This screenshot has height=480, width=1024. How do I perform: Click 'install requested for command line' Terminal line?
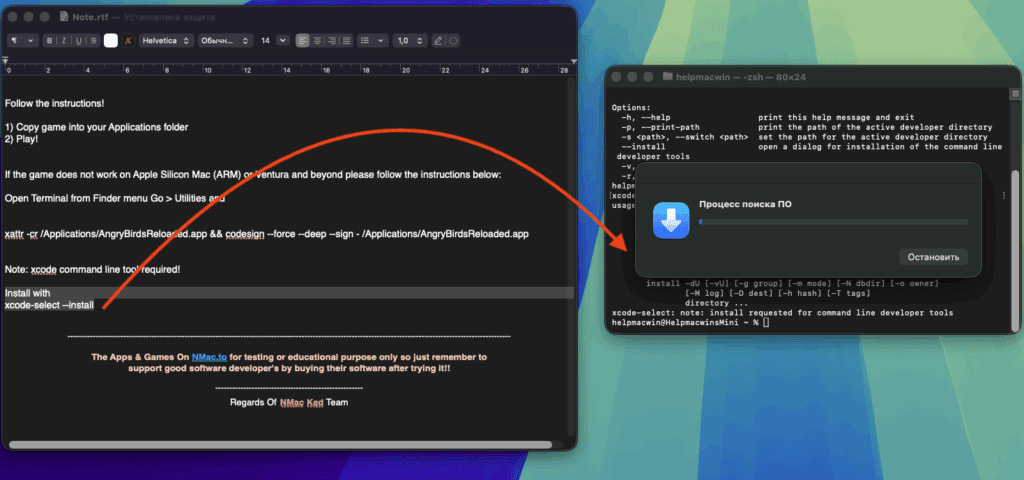[782, 313]
